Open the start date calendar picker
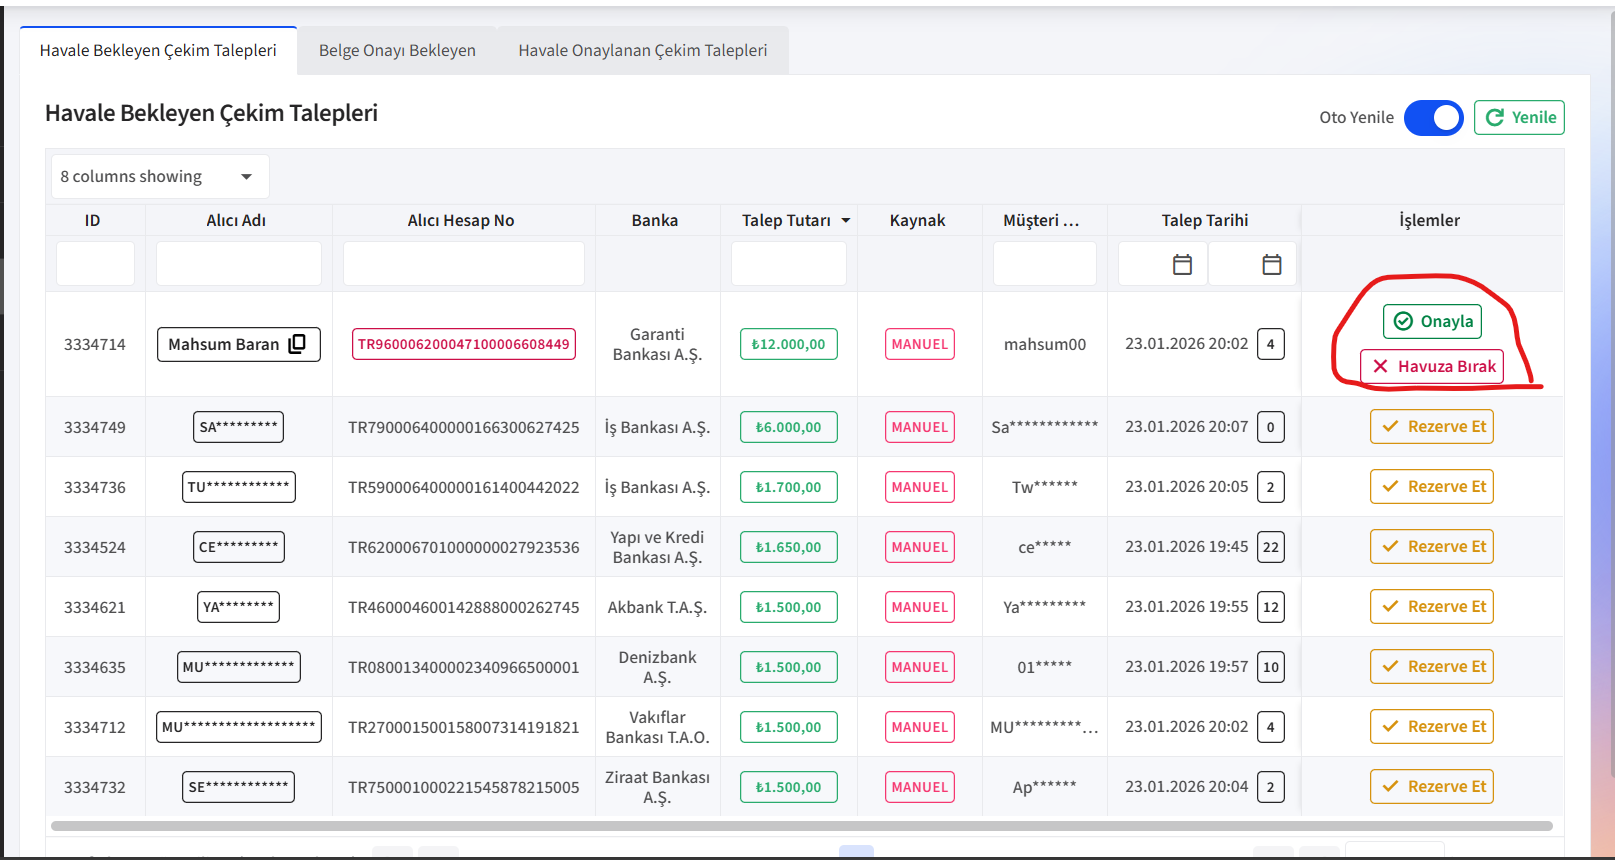Screen dimensions: 1615x860 1182,264
